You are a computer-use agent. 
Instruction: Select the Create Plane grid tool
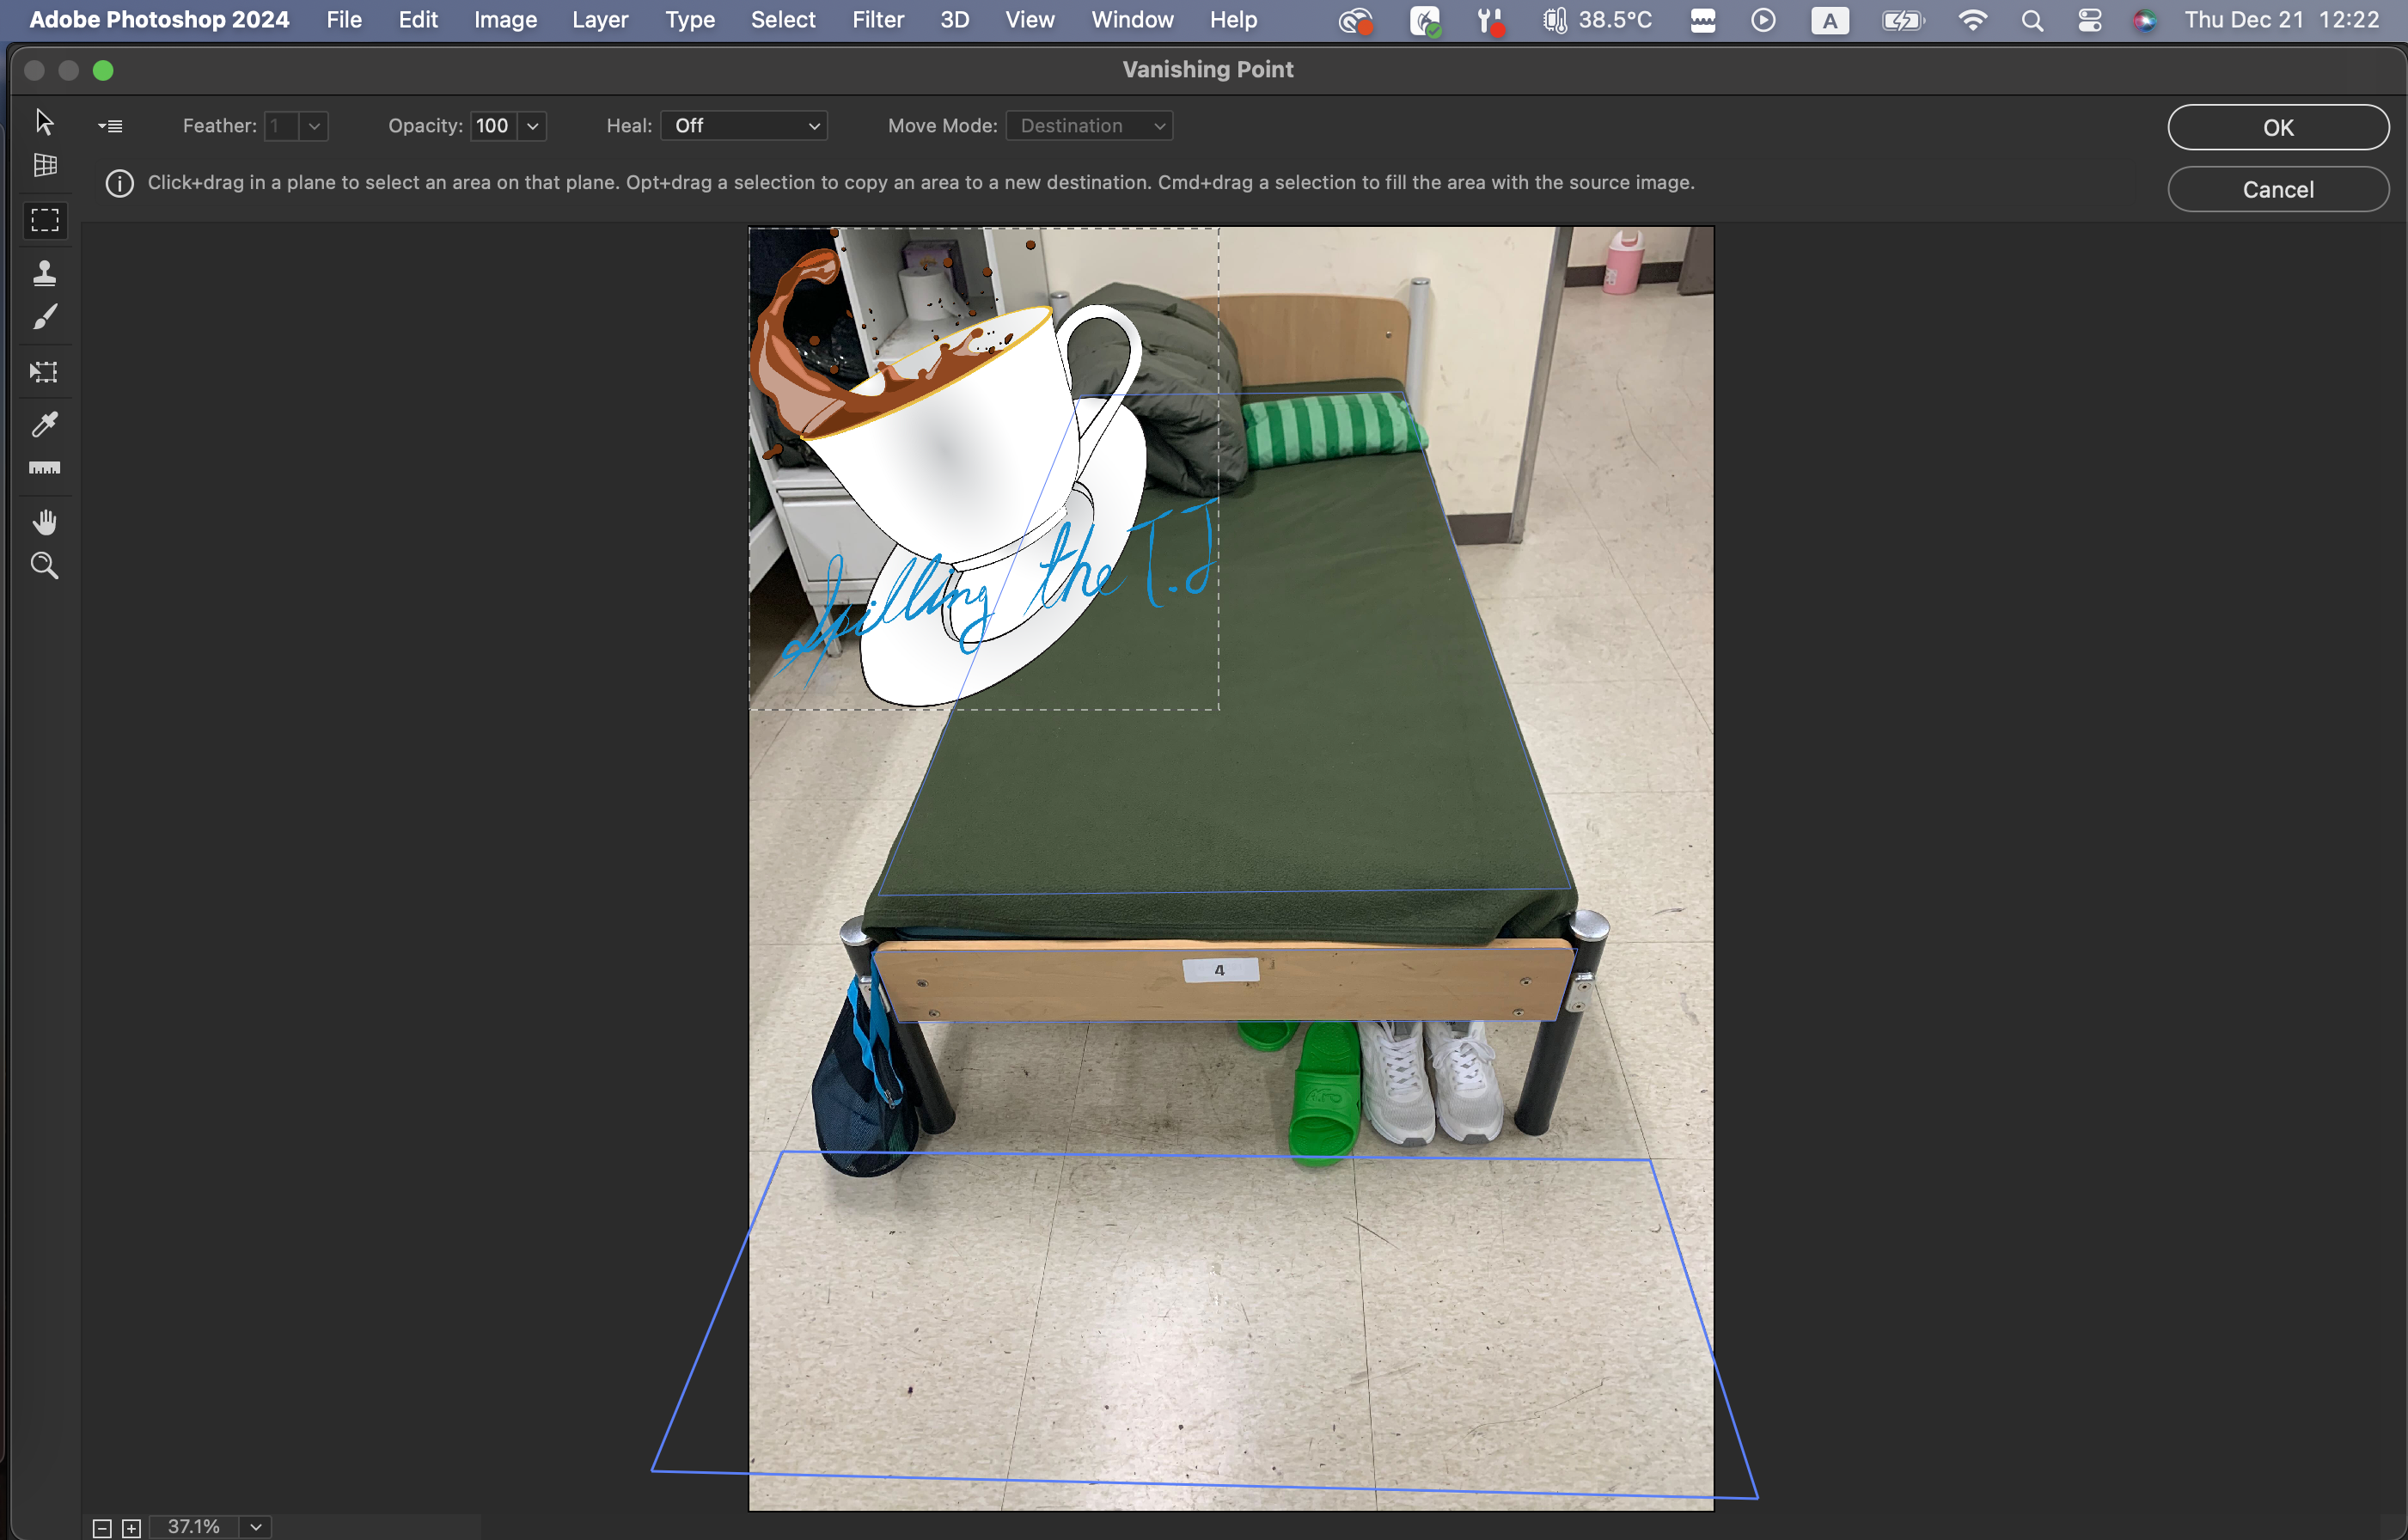(x=44, y=165)
